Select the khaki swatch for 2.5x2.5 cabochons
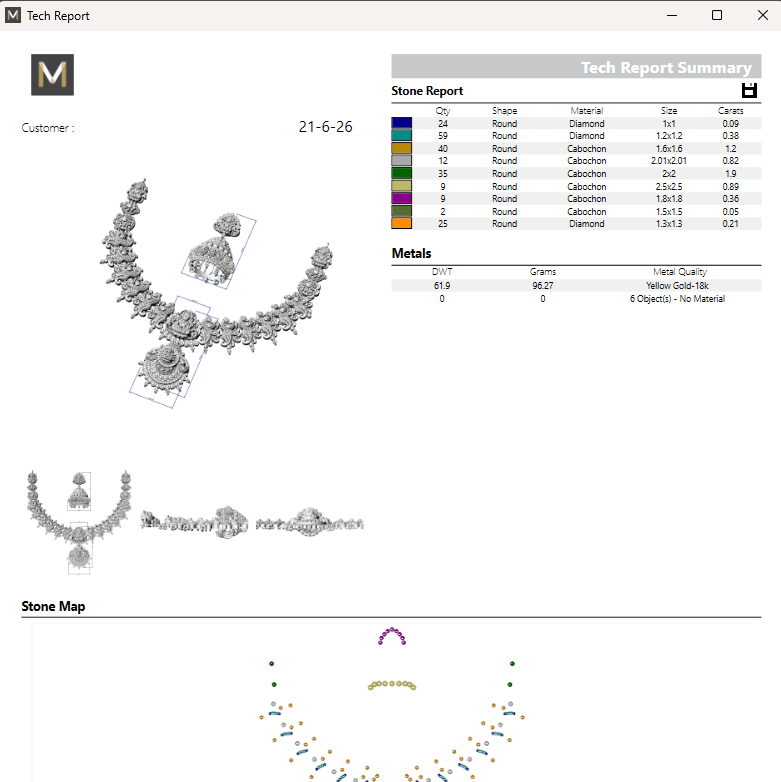The height and width of the screenshot is (782, 781). tap(401, 186)
